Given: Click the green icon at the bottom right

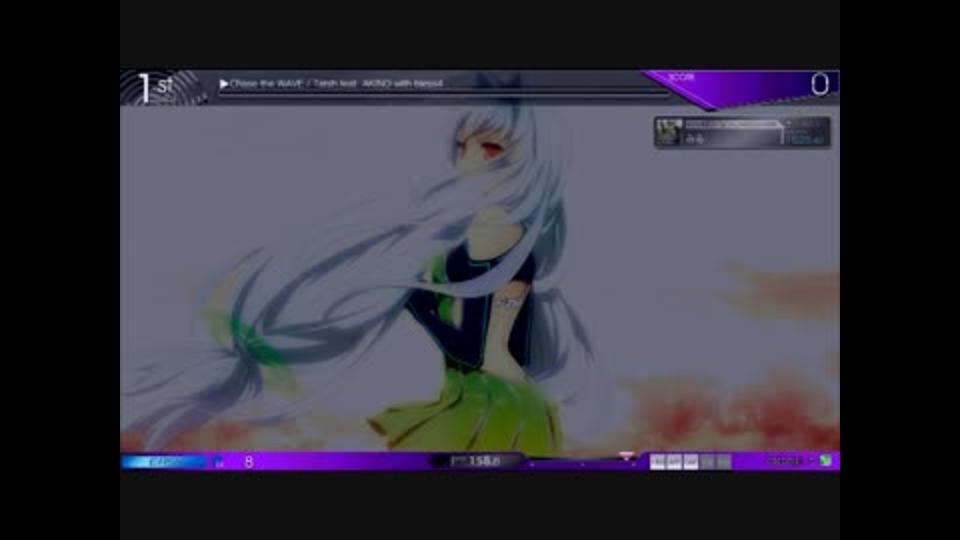Looking at the screenshot, I should click(825, 460).
